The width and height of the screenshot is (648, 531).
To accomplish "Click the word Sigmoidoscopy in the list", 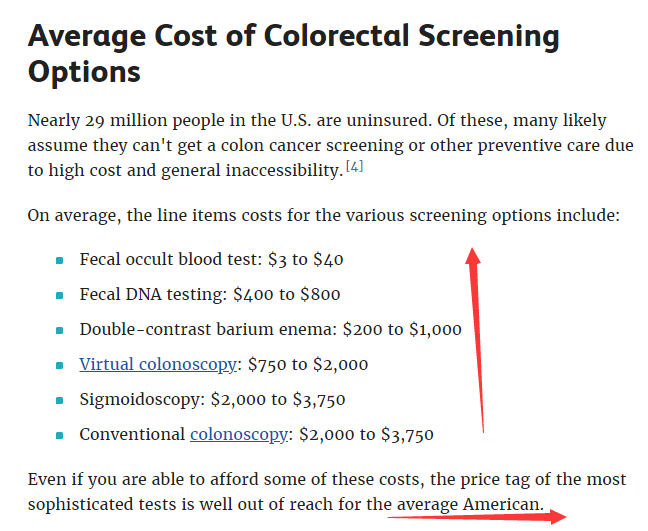I will 141,400.
